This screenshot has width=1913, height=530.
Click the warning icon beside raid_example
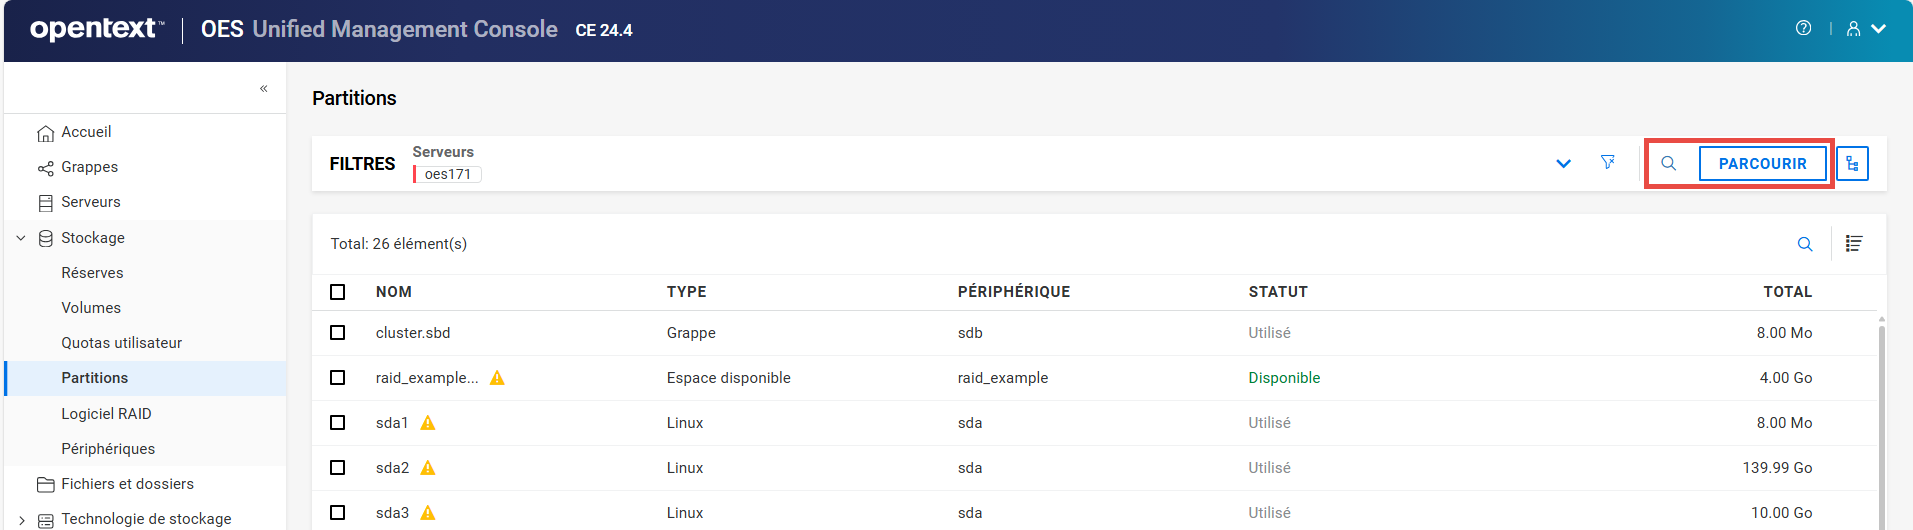click(497, 378)
